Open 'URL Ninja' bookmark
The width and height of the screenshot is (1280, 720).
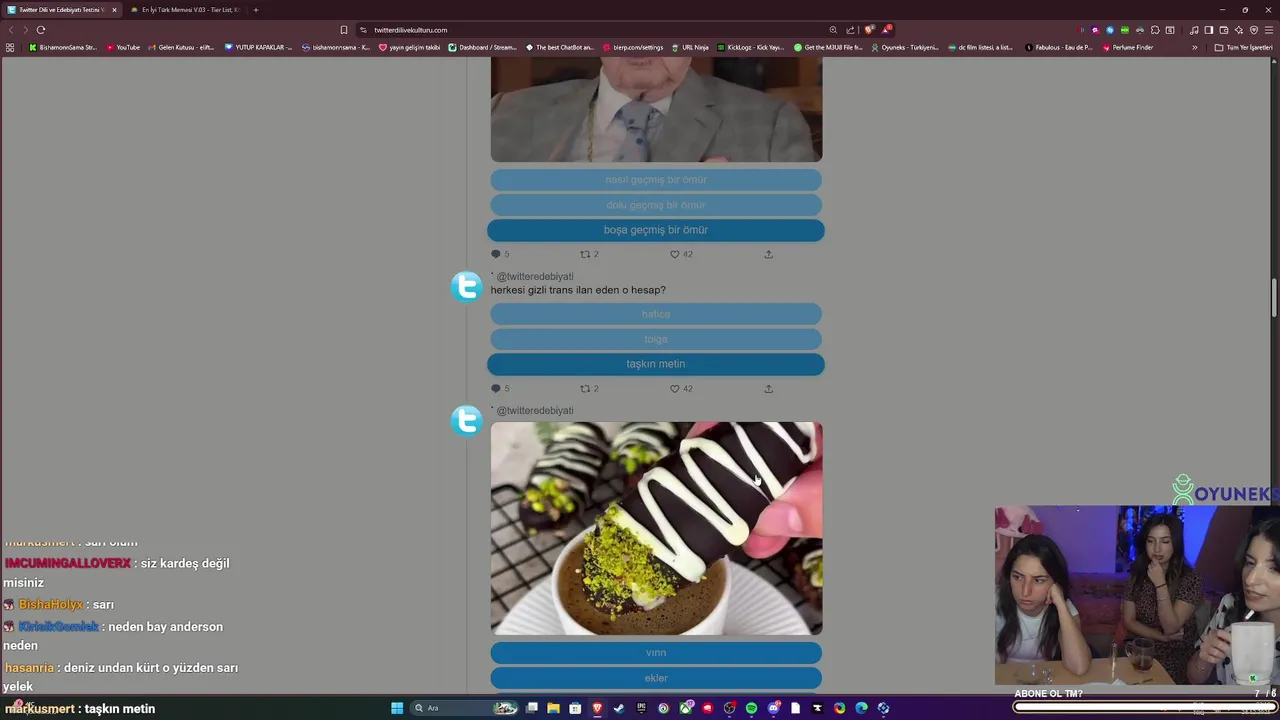tap(690, 47)
